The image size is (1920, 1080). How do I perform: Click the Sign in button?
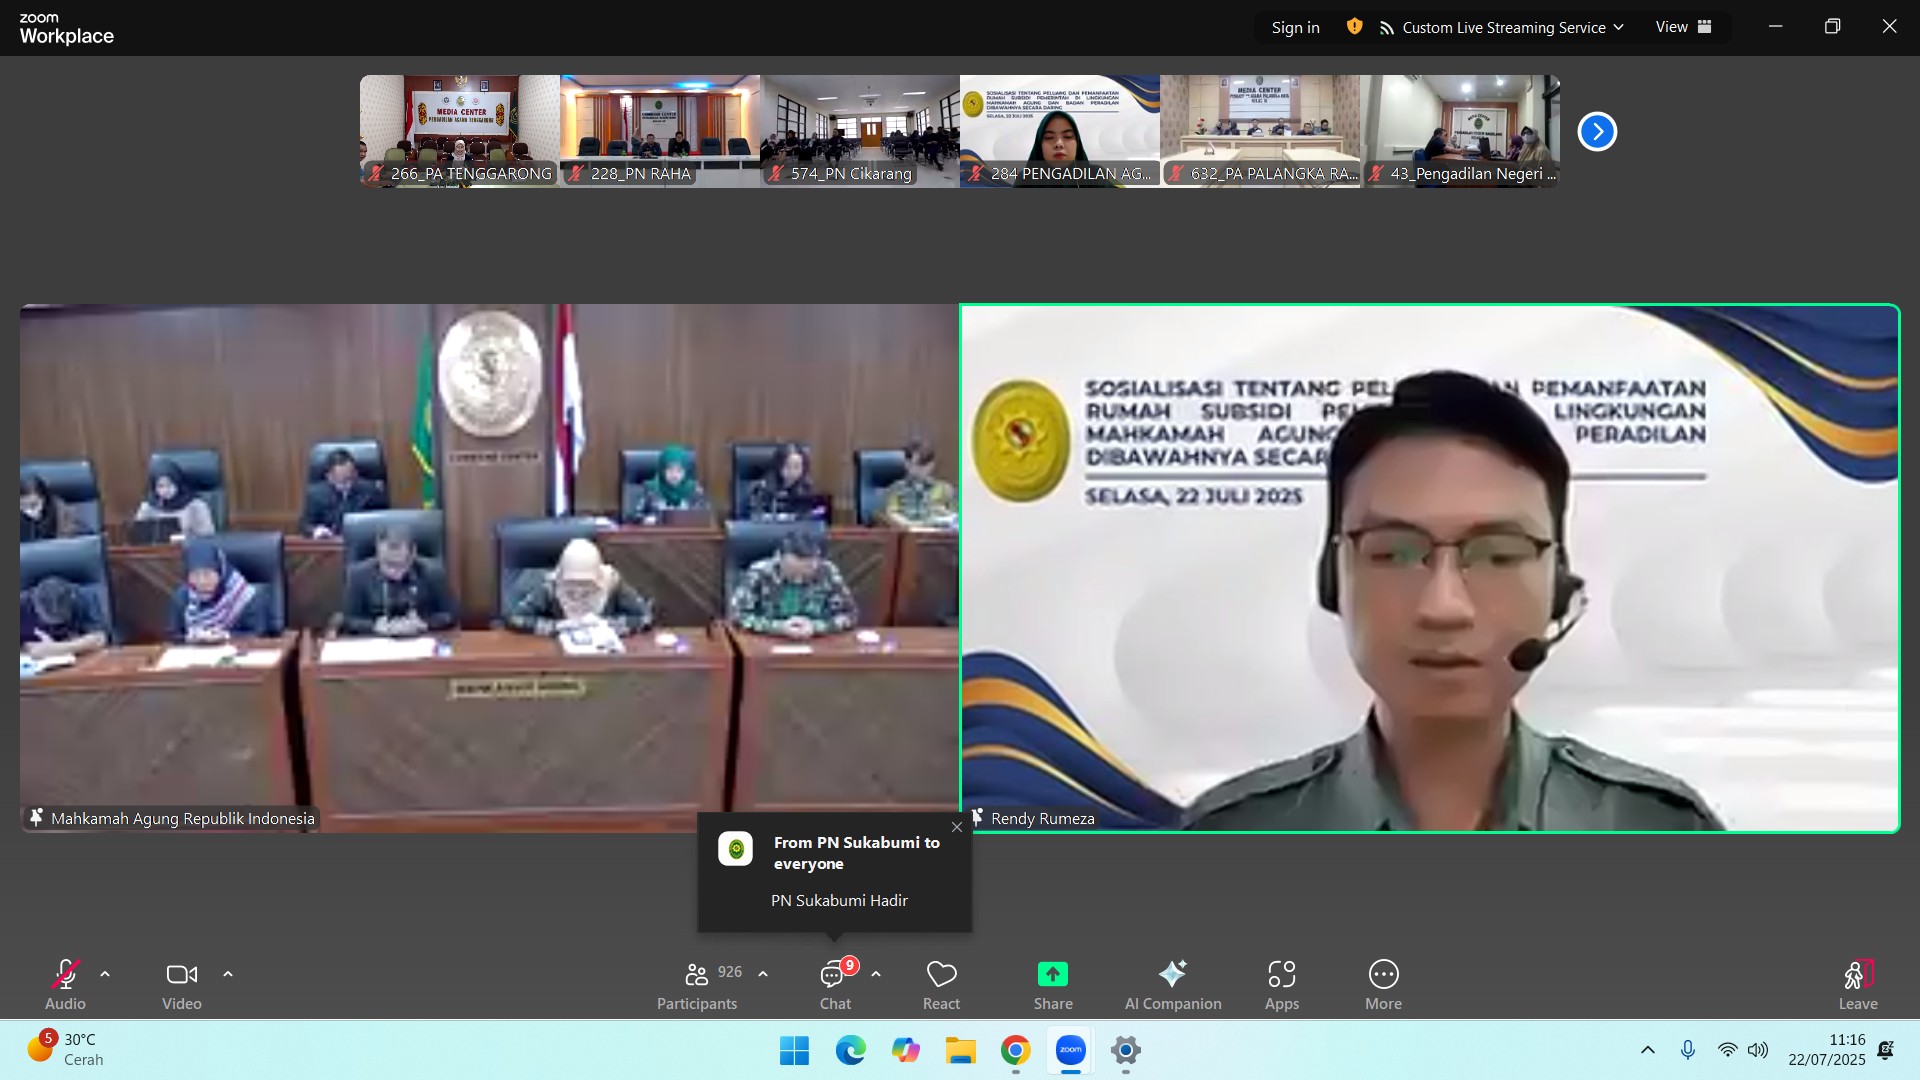[1295, 27]
